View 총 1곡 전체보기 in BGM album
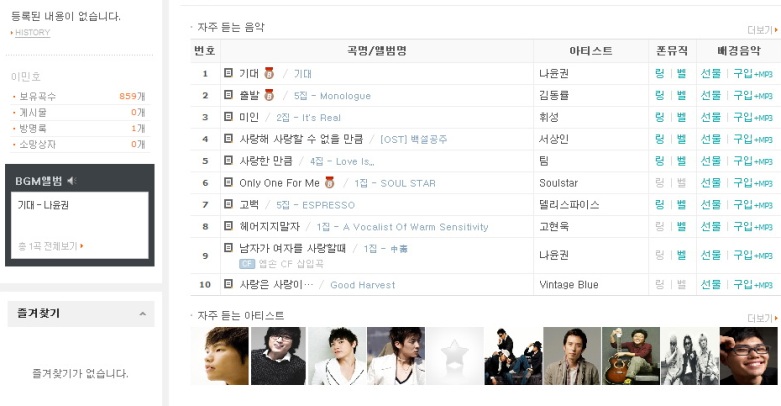The image size is (781, 406). [50, 246]
